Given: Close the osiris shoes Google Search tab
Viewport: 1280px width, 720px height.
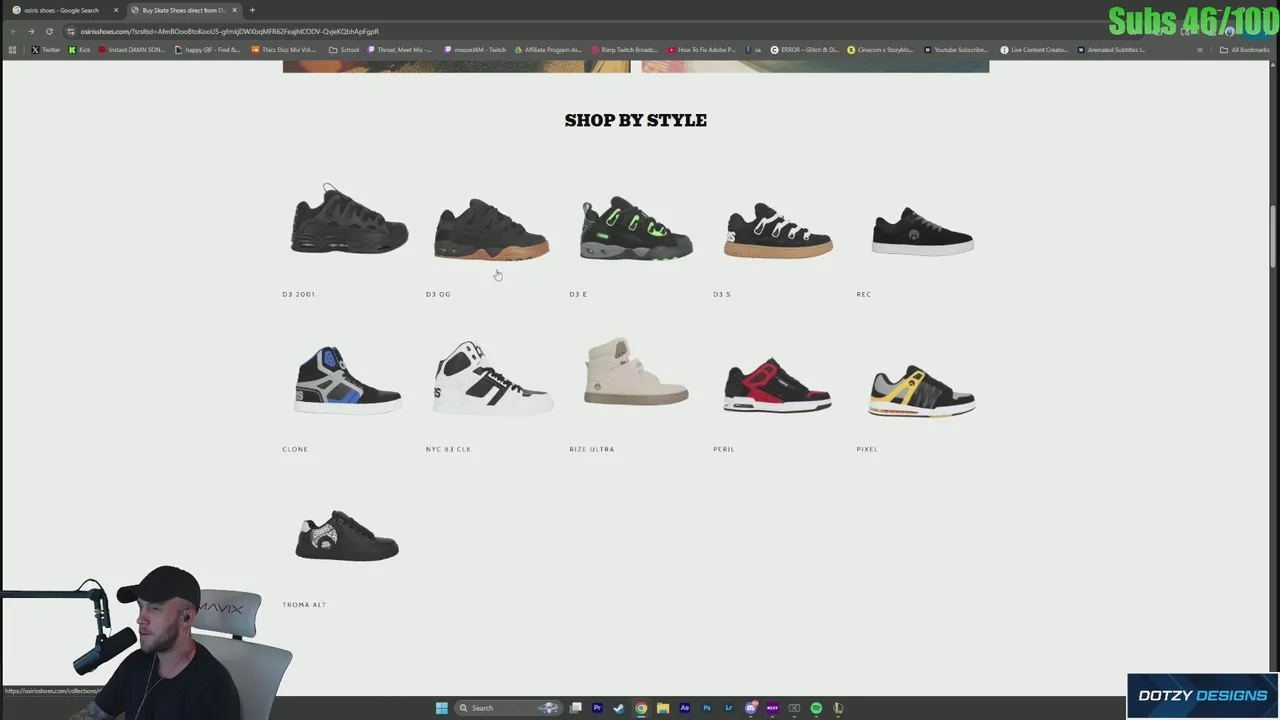Looking at the screenshot, I should click(116, 10).
